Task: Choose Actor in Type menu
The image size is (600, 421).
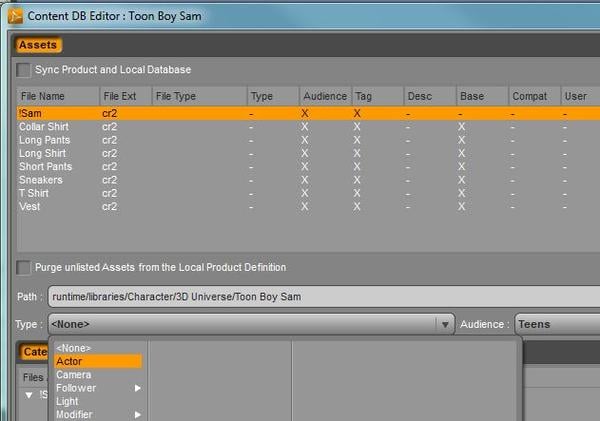Action: coord(98,361)
